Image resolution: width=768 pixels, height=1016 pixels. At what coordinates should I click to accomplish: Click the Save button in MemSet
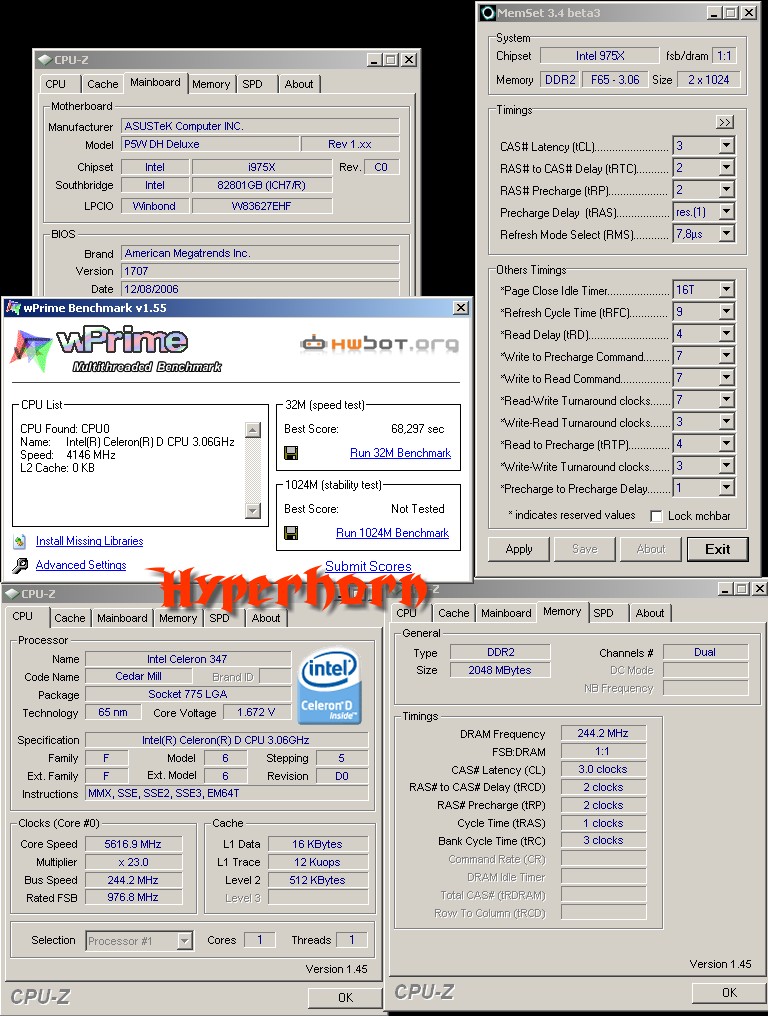point(585,549)
